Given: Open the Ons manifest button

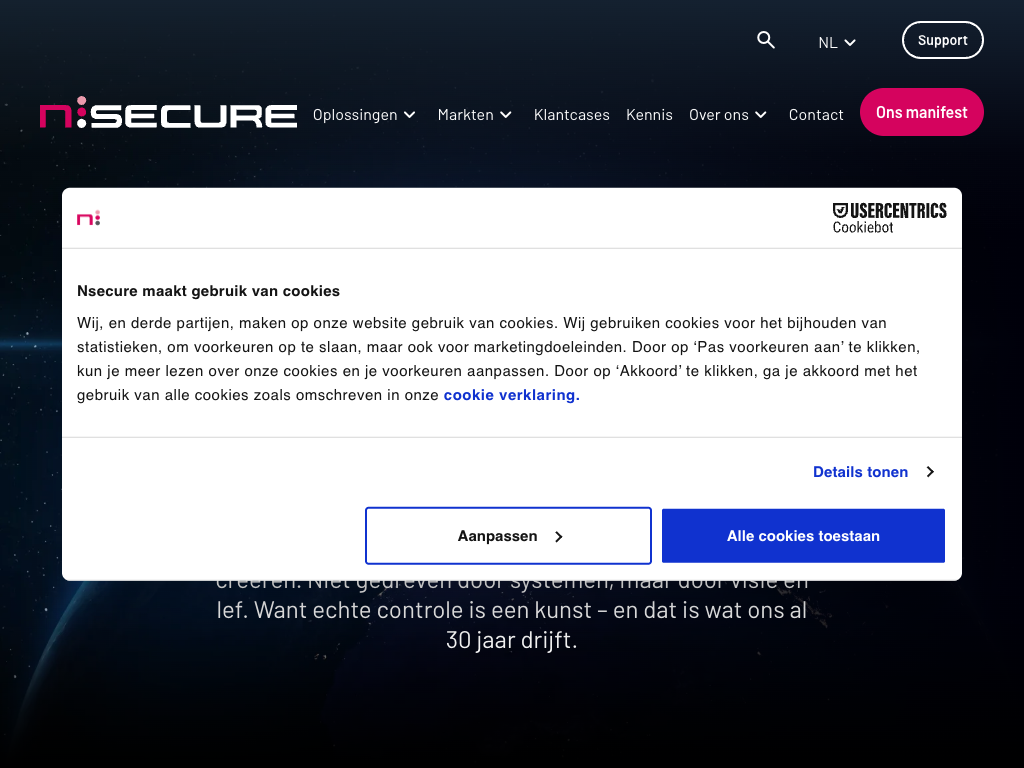Looking at the screenshot, I should 921,112.
